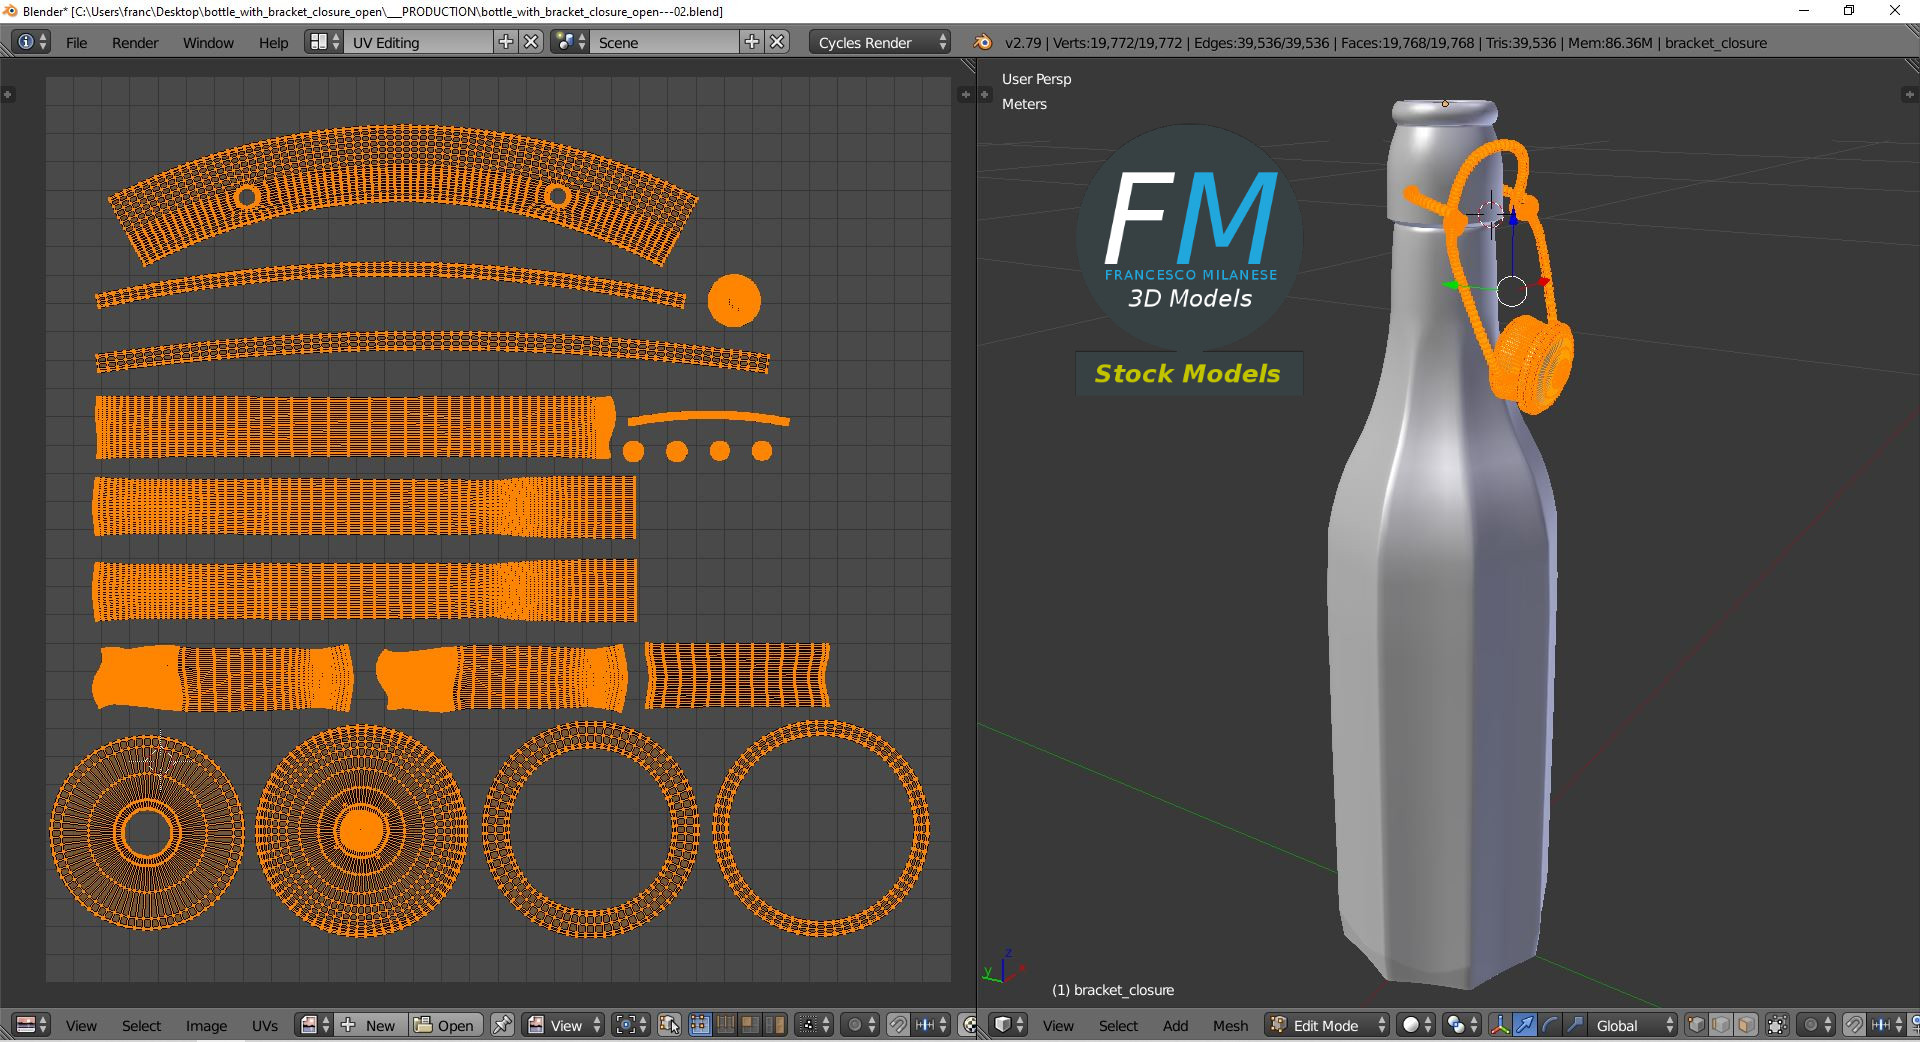Open UV editor's editor type selector
This screenshot has height=1042, width=1920.
(32, 1025)
